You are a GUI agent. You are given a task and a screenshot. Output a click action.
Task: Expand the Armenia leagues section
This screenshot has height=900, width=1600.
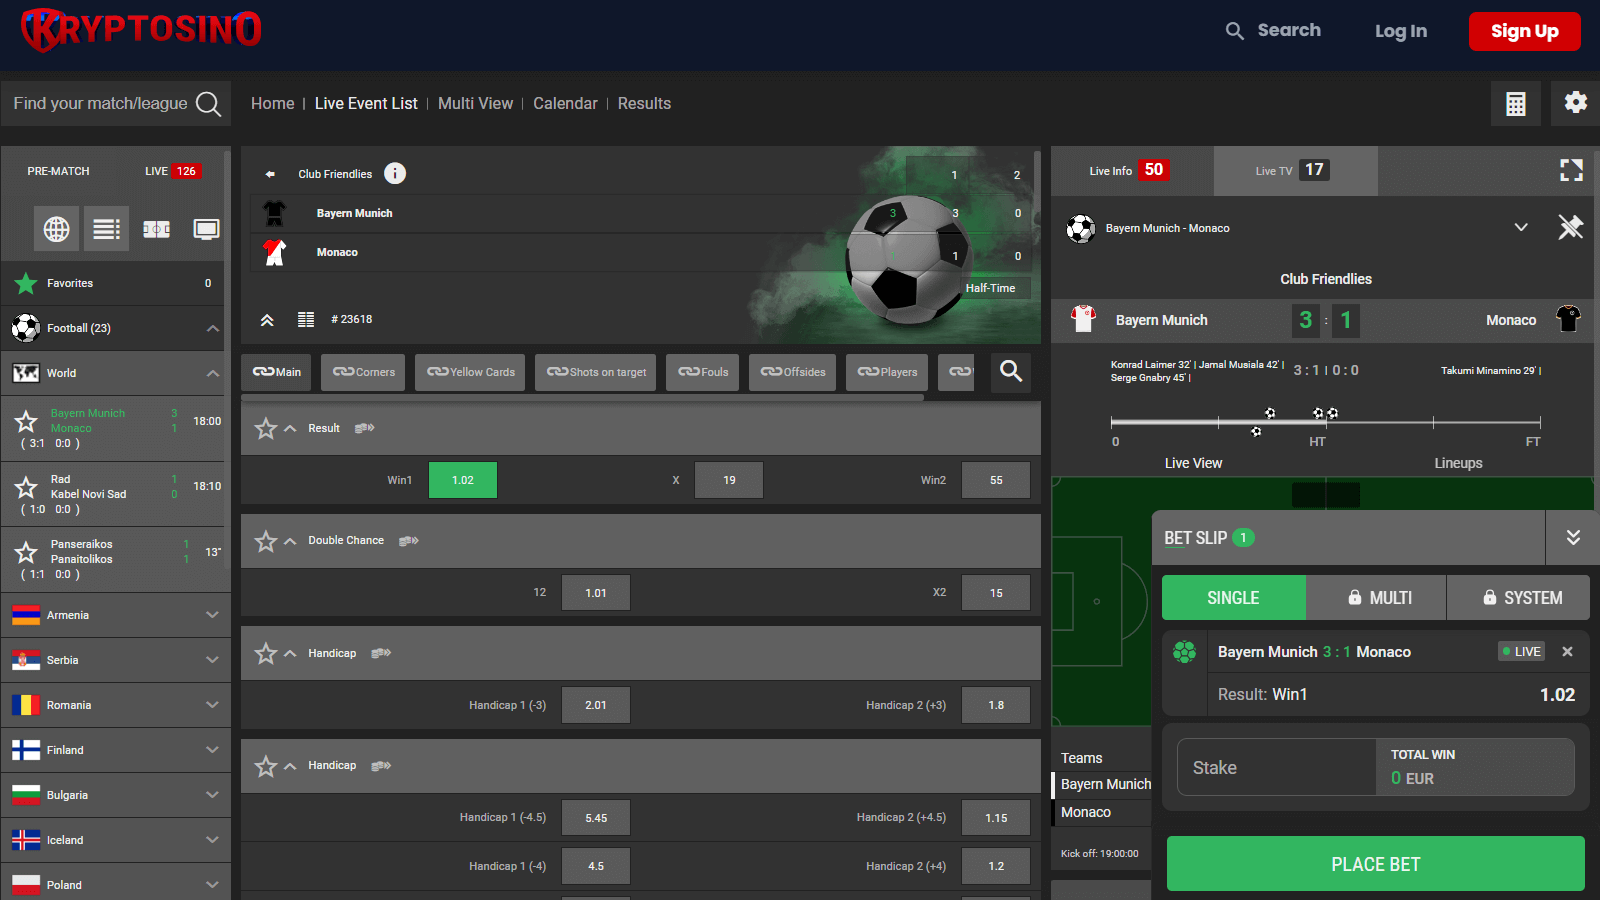click(x=211, y=614)
